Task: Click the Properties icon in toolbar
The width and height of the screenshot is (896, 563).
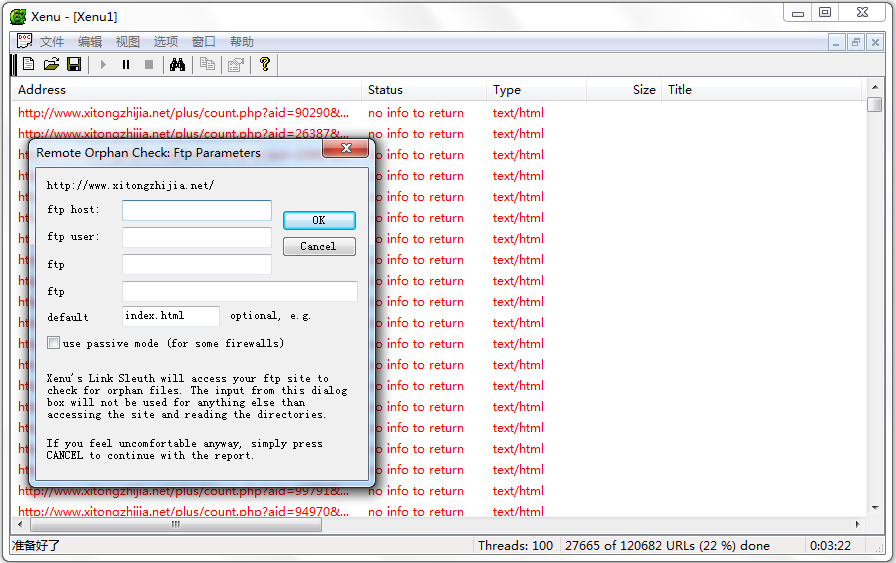Action: pyautogui.click(x=236, y=65)
